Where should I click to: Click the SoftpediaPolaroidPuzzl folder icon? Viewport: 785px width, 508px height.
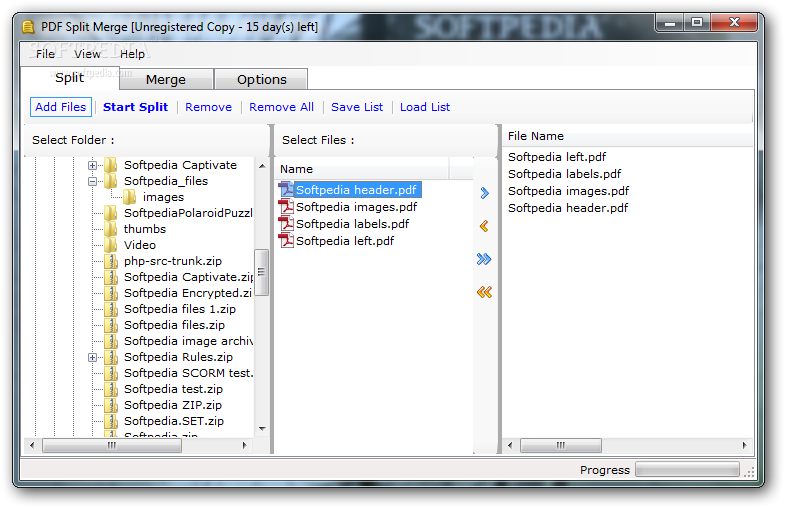click(x=111, y=212)
